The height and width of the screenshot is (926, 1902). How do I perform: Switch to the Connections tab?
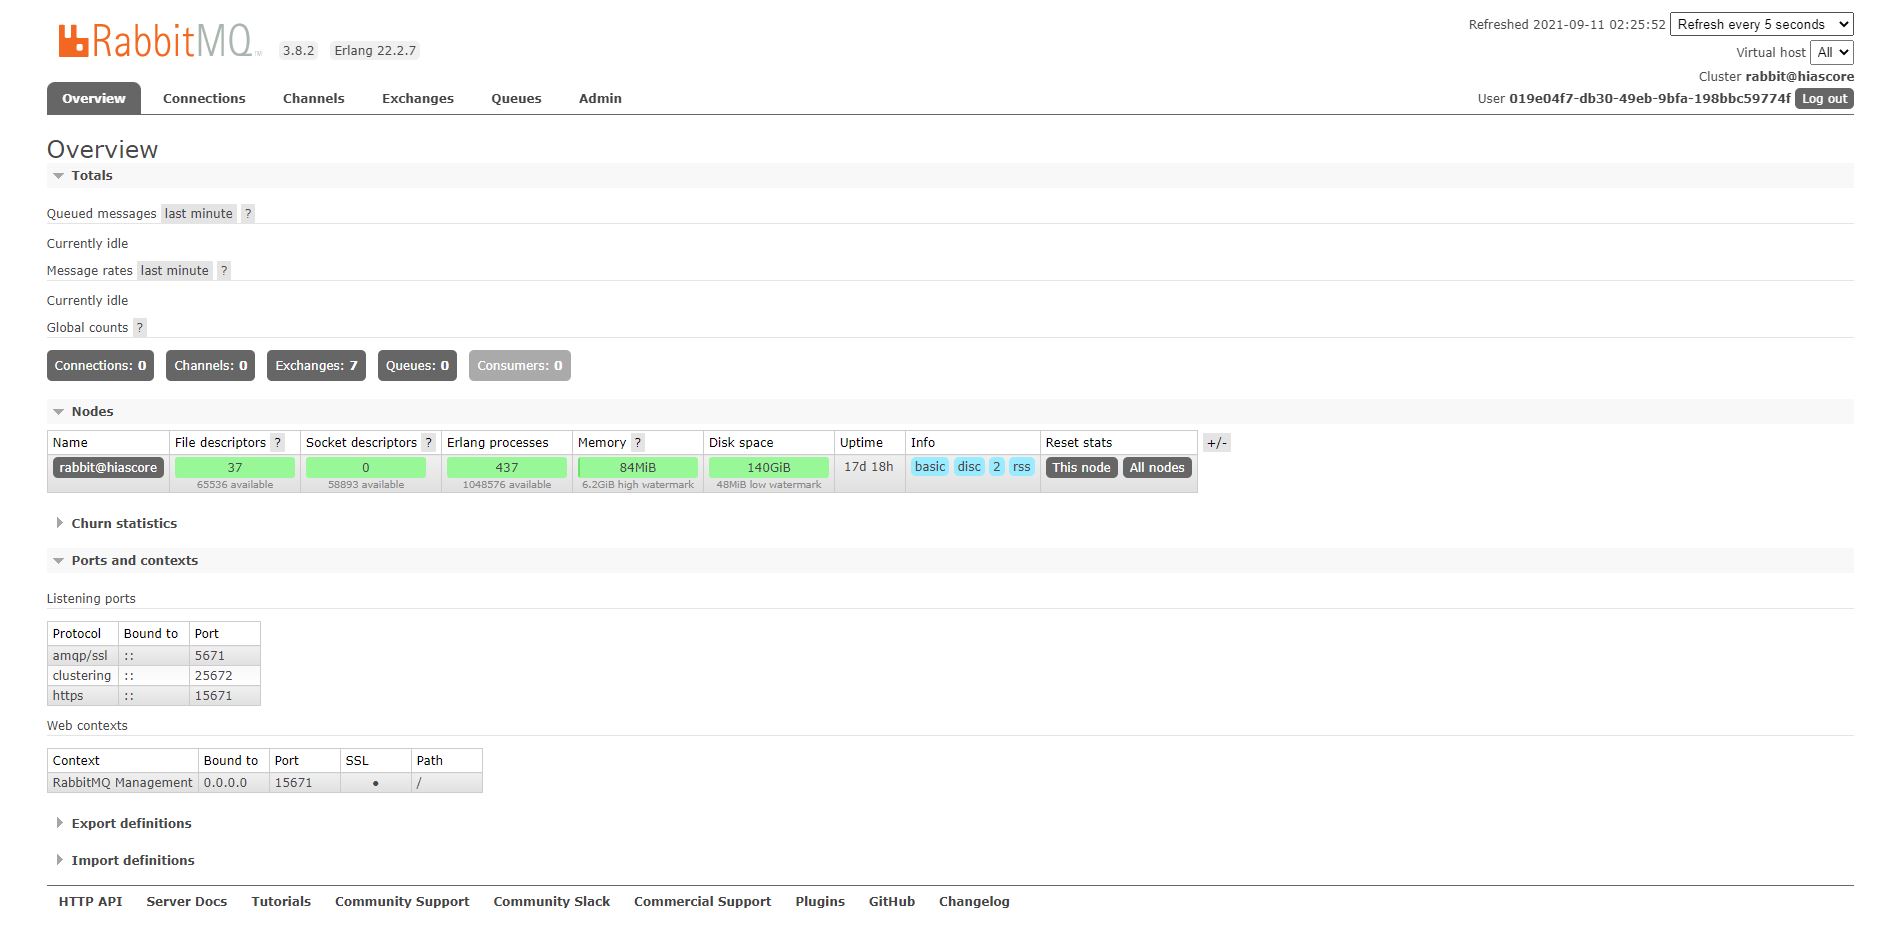pos(204,98)
